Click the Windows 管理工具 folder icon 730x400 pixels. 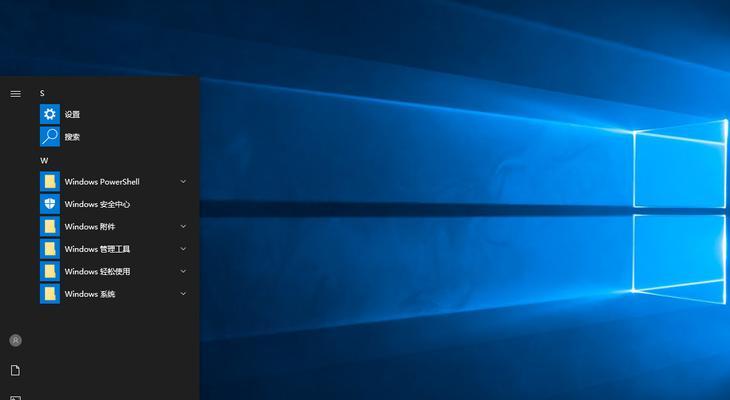click(50, 249)
